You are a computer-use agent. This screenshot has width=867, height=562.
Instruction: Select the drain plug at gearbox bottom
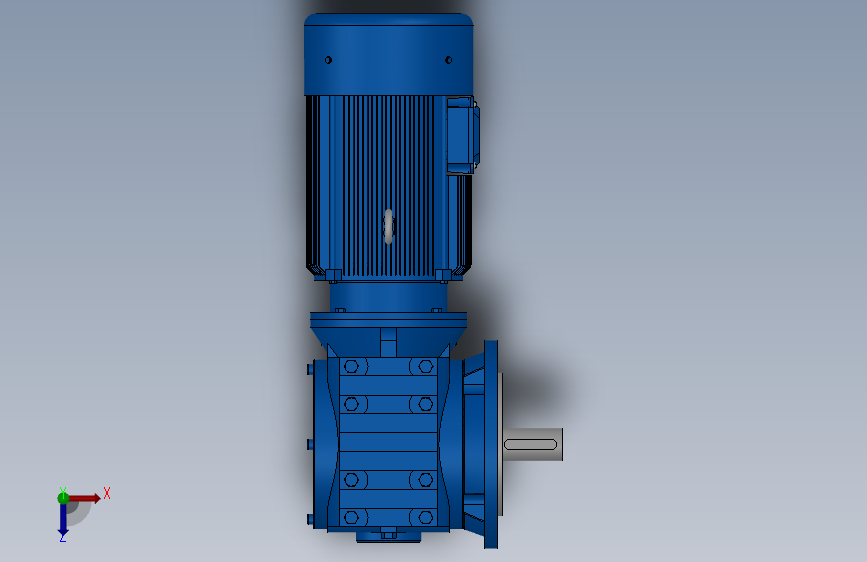(x=388, y=535)
